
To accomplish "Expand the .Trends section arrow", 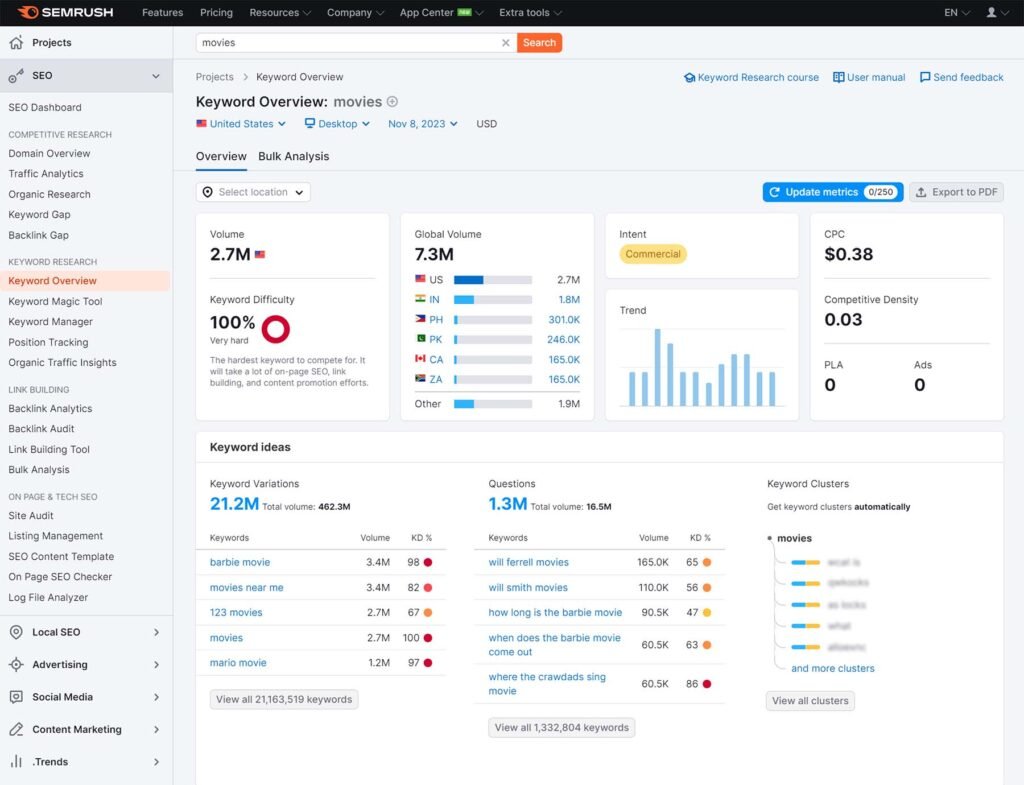I will point(156,761).
